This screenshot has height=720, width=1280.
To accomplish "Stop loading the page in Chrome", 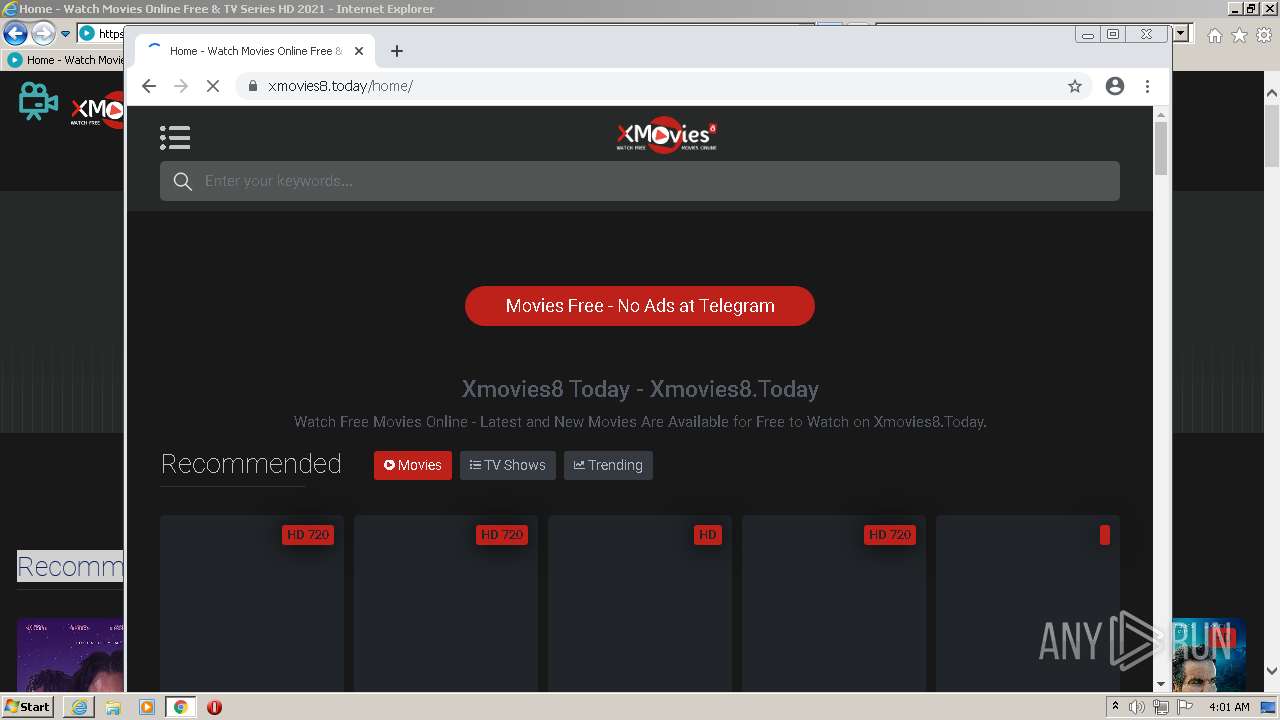I will [x=213, y=86].
